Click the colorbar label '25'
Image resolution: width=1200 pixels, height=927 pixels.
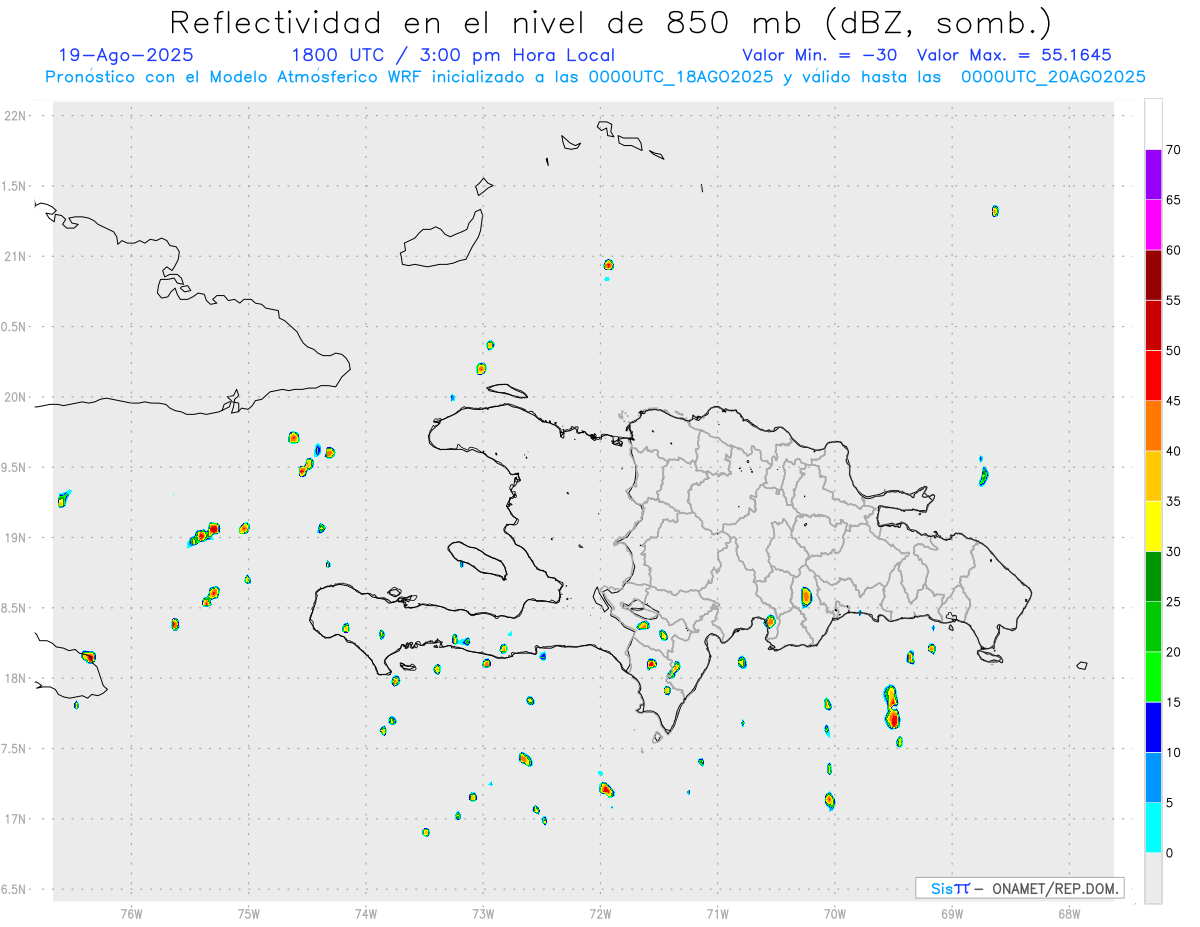1173,602
